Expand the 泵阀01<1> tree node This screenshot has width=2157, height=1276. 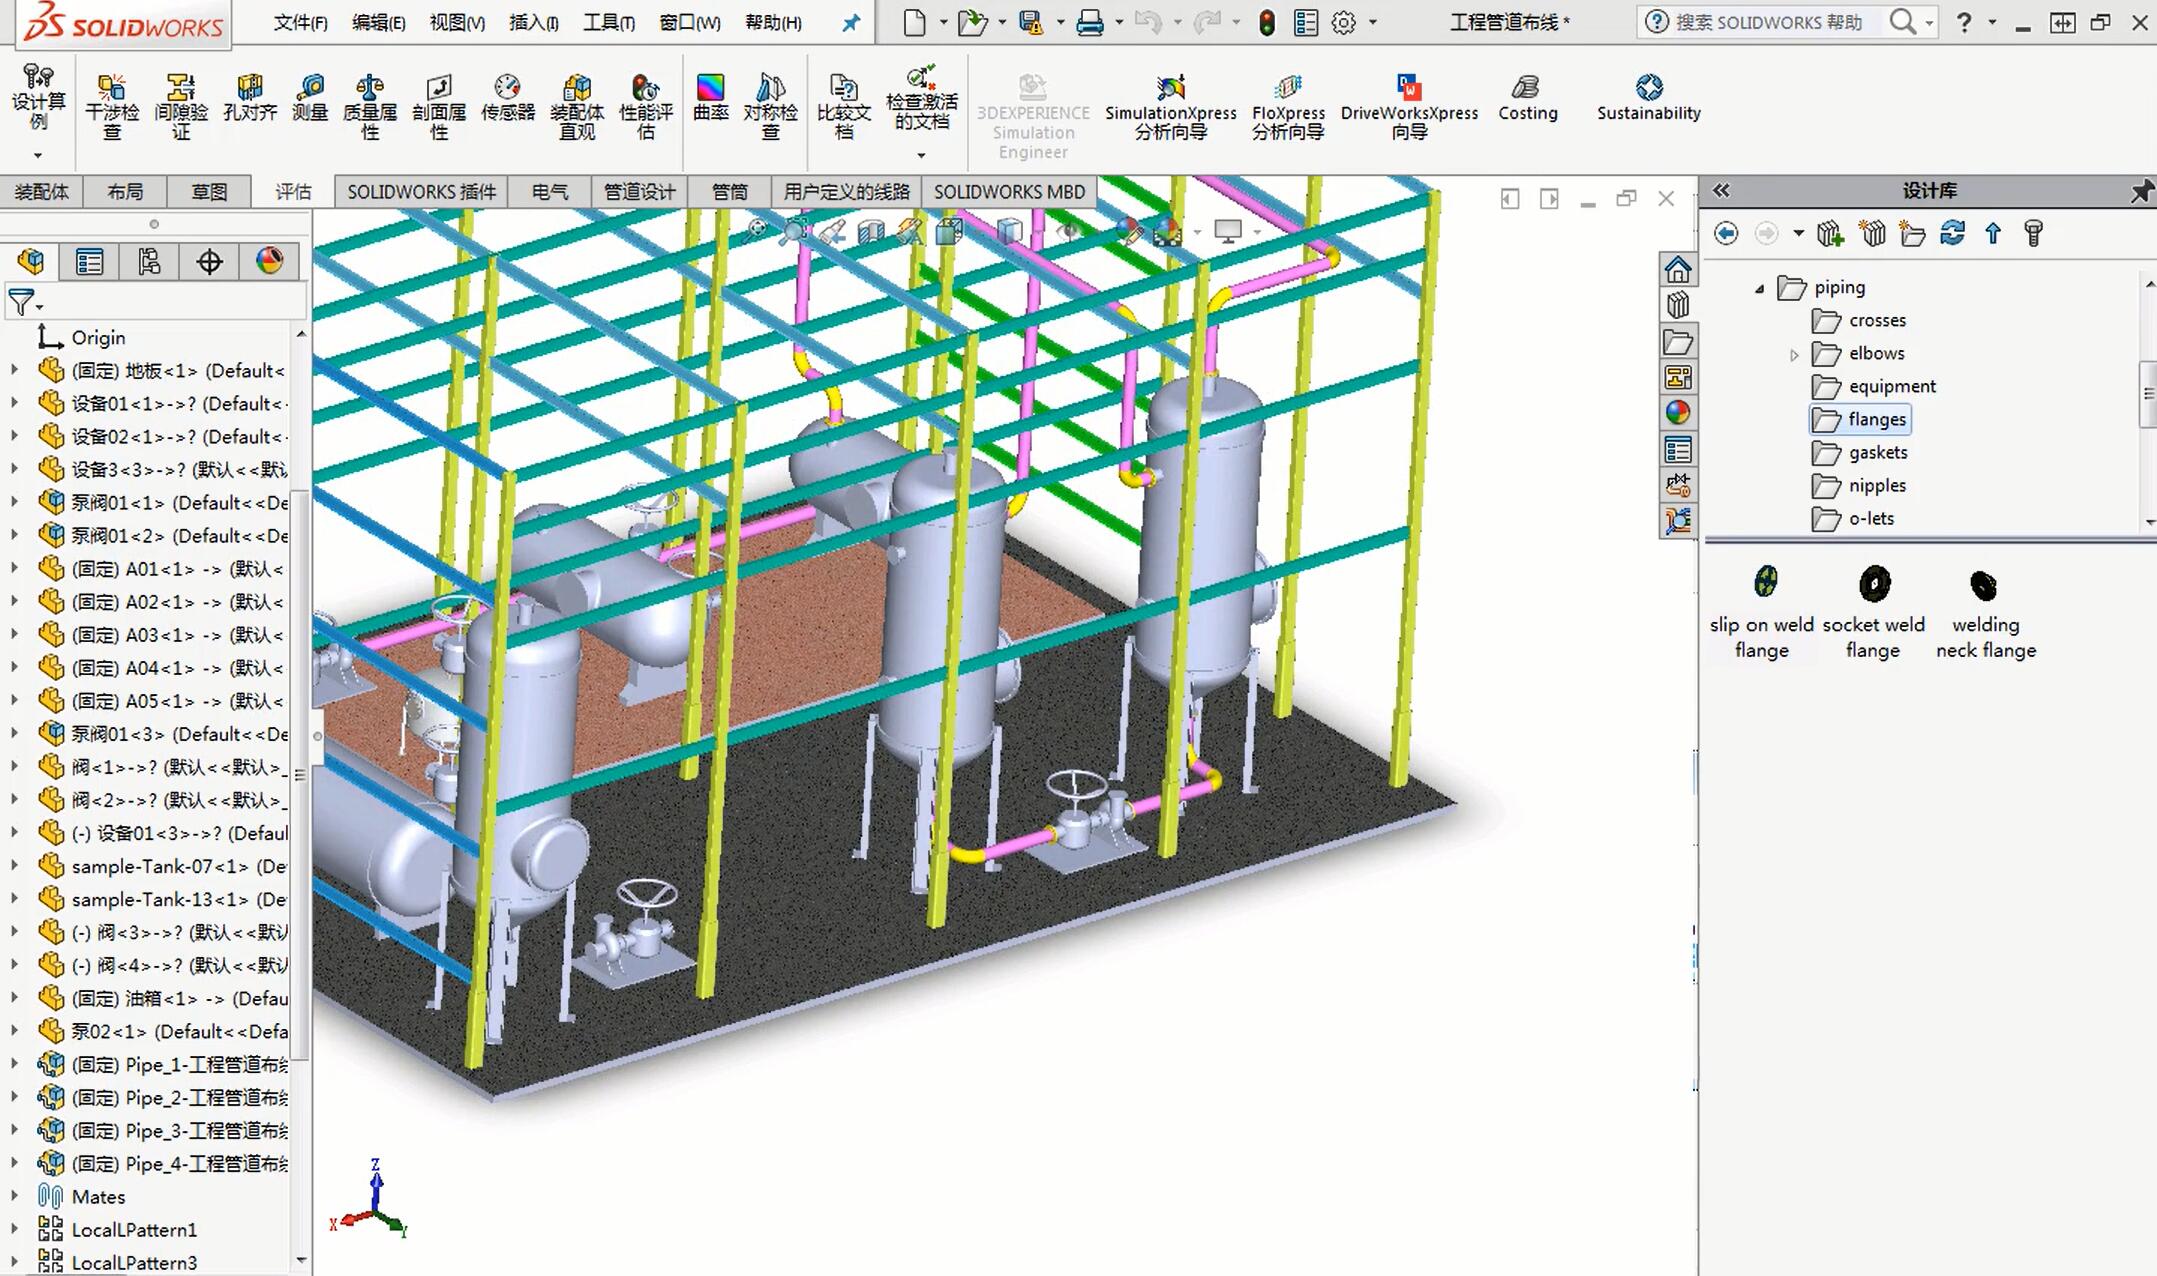(14, 502)
